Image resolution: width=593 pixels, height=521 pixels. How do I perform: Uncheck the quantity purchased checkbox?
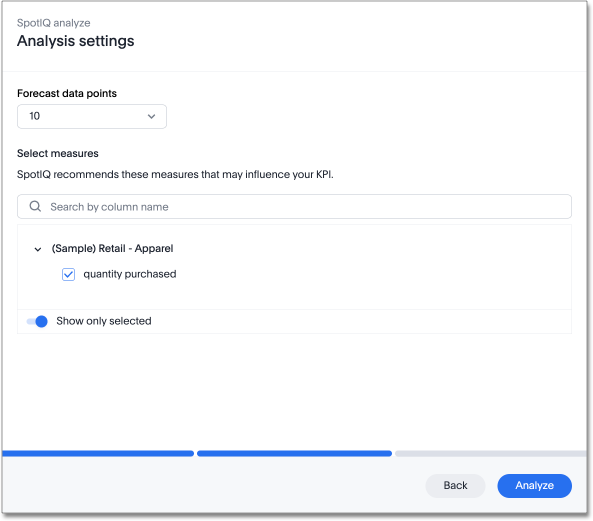(68, 274)
